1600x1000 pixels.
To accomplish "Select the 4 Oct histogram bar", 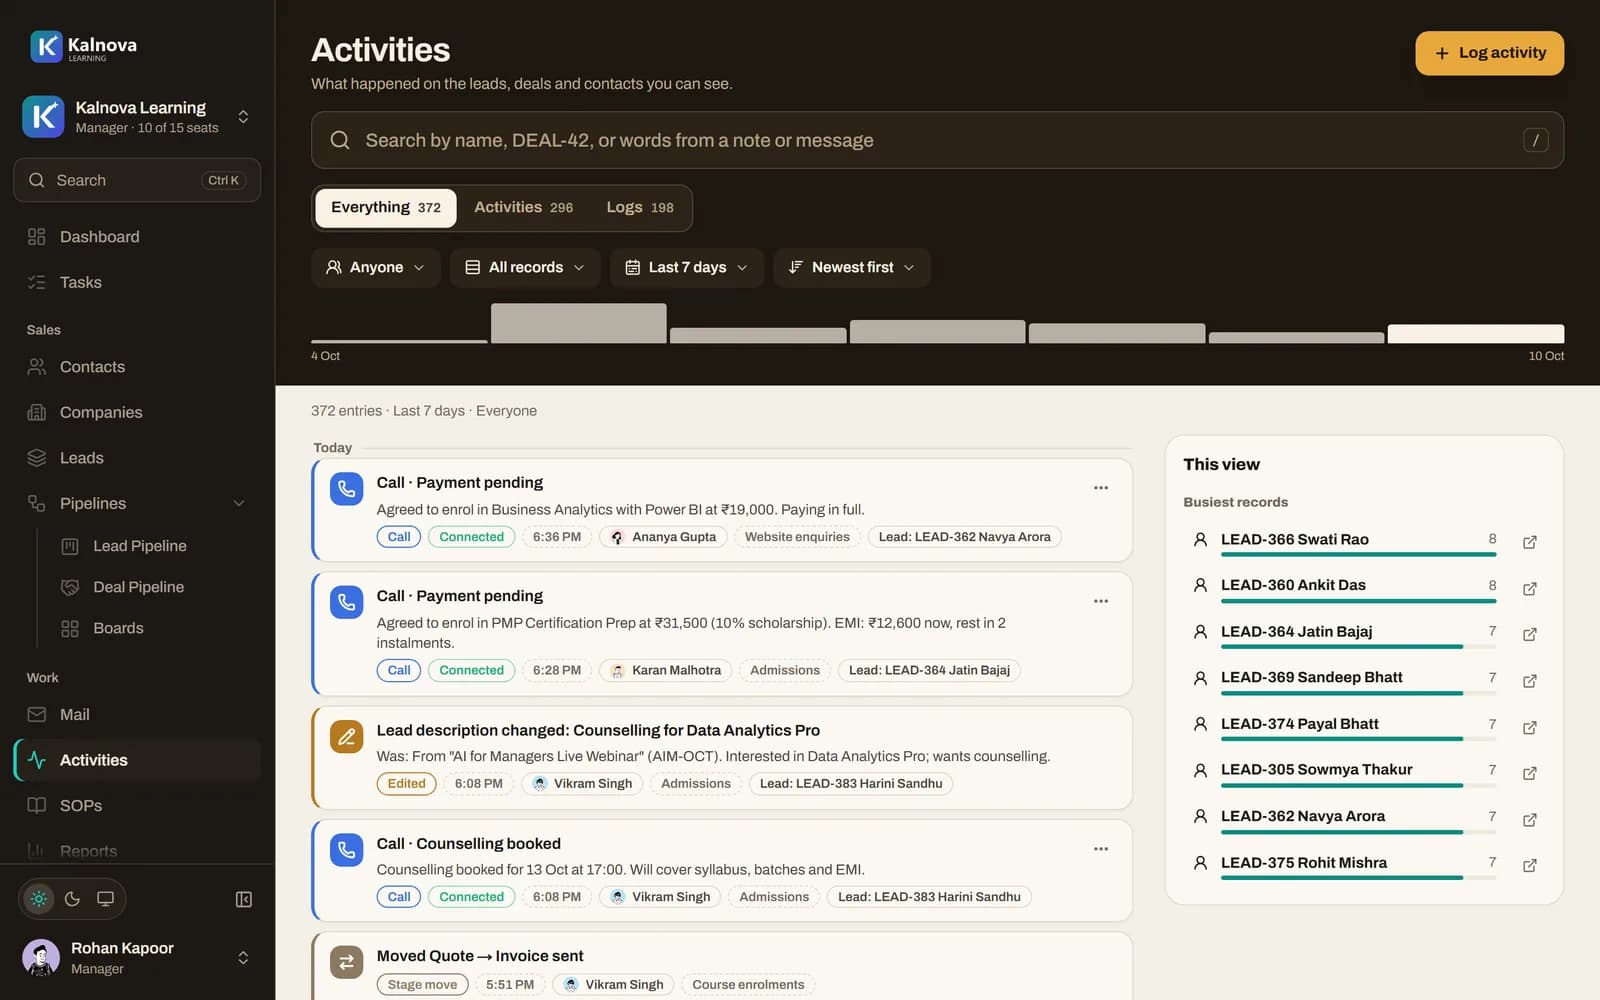I will click(x=399, y=341).
